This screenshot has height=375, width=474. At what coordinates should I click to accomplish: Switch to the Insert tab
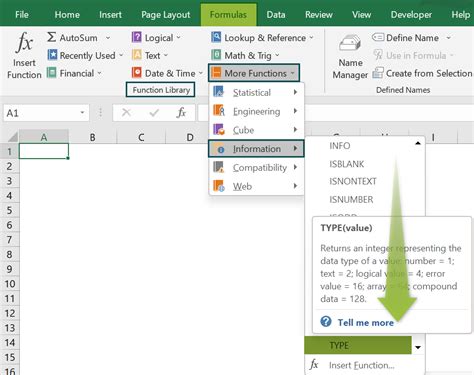click(x=110, y=15)
